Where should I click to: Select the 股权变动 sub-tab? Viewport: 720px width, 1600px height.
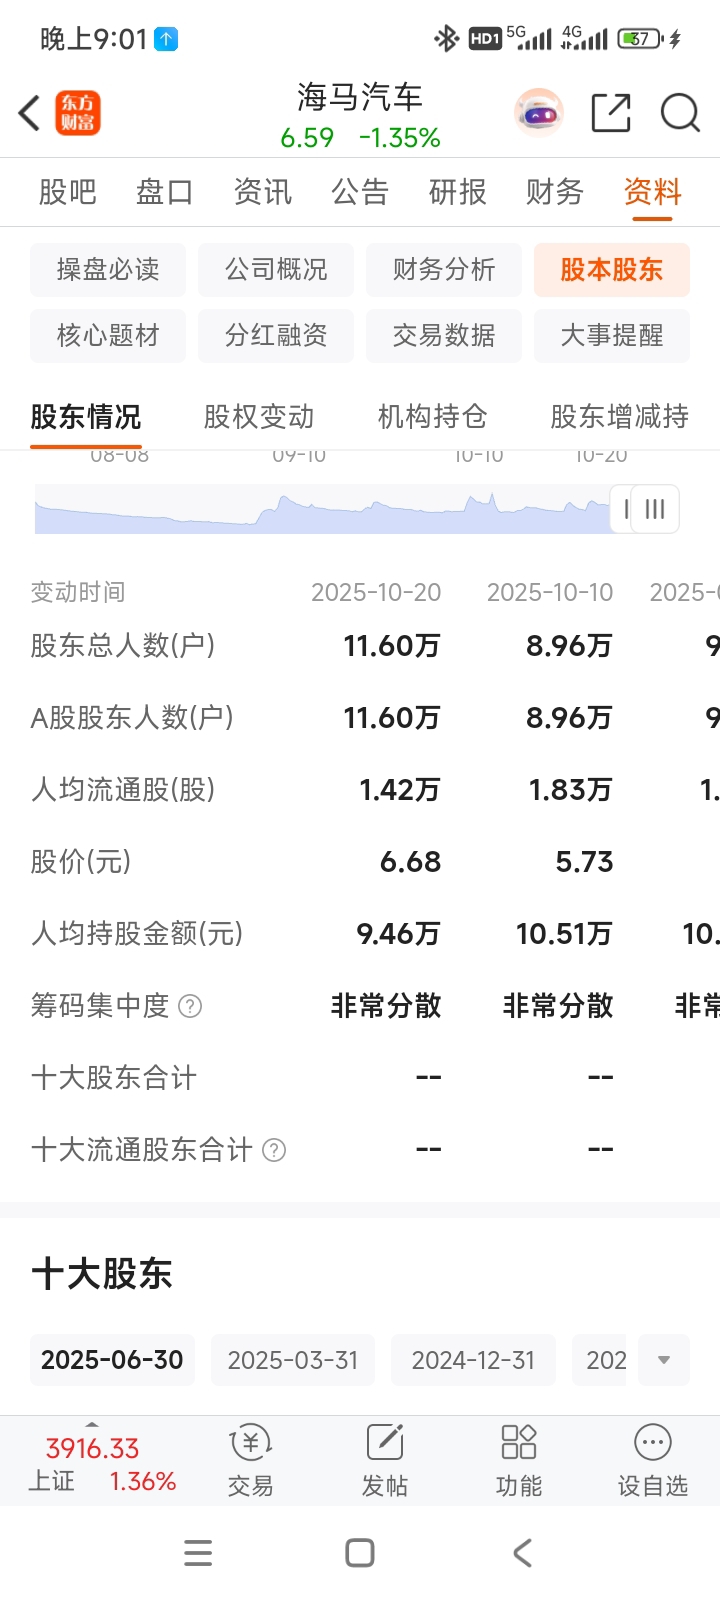pos(259,416)
